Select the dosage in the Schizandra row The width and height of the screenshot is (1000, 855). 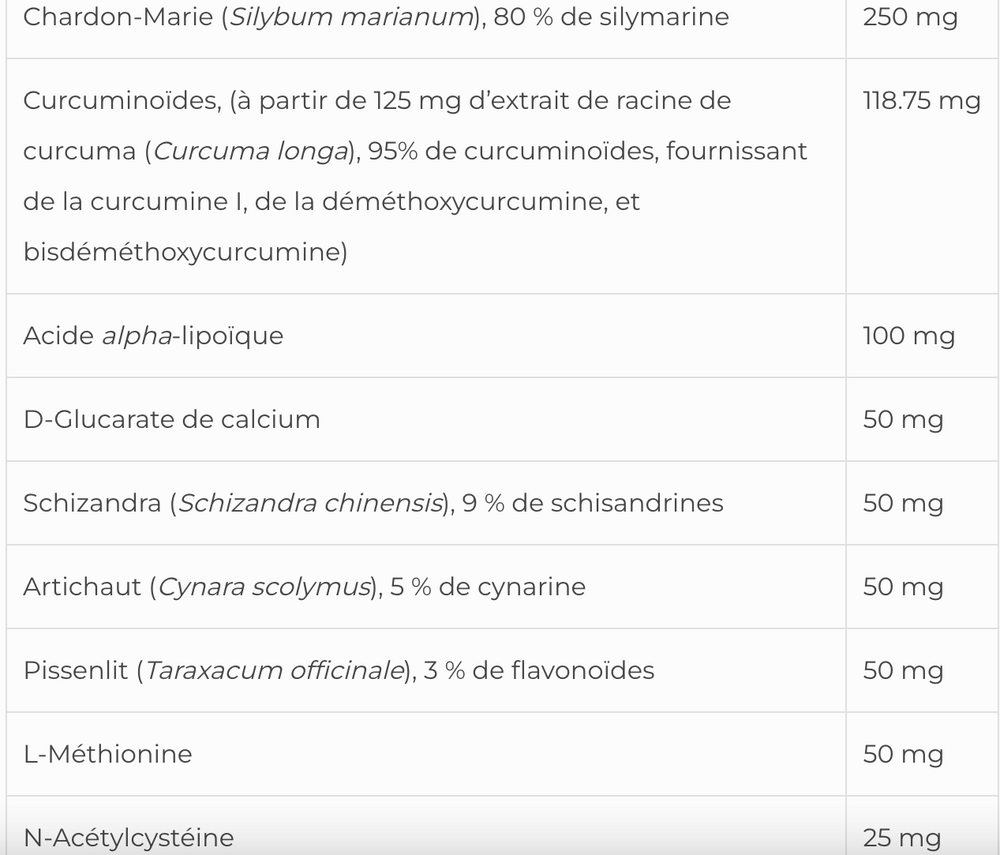tap(902, 503)
